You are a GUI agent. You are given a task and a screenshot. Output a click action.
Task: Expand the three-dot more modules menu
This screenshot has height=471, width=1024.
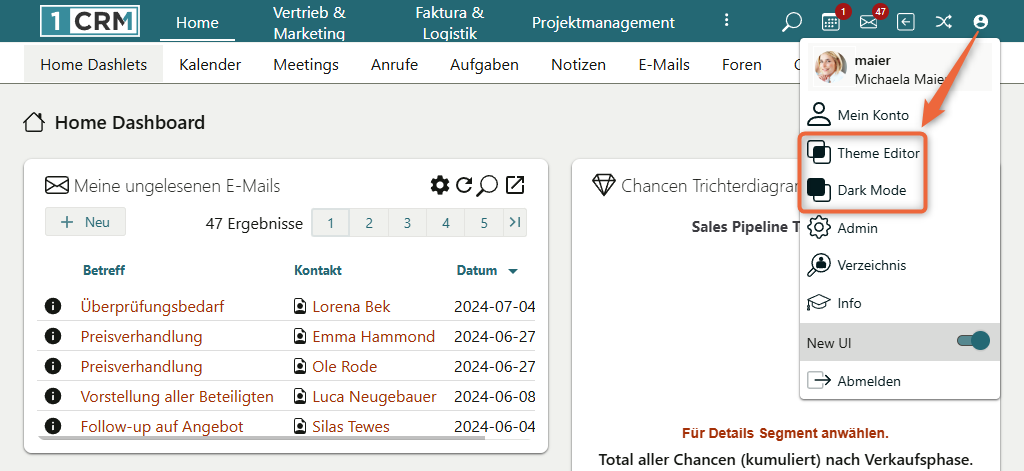[x=727, y=22]
